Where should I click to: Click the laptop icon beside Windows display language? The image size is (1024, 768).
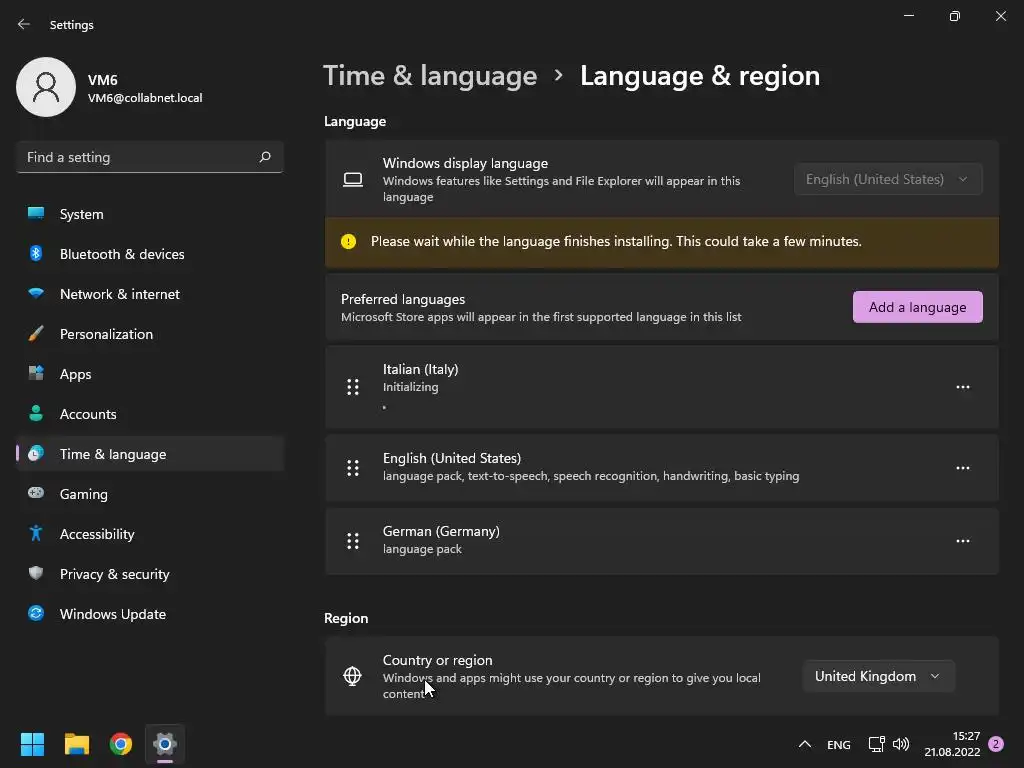(353, 179)
